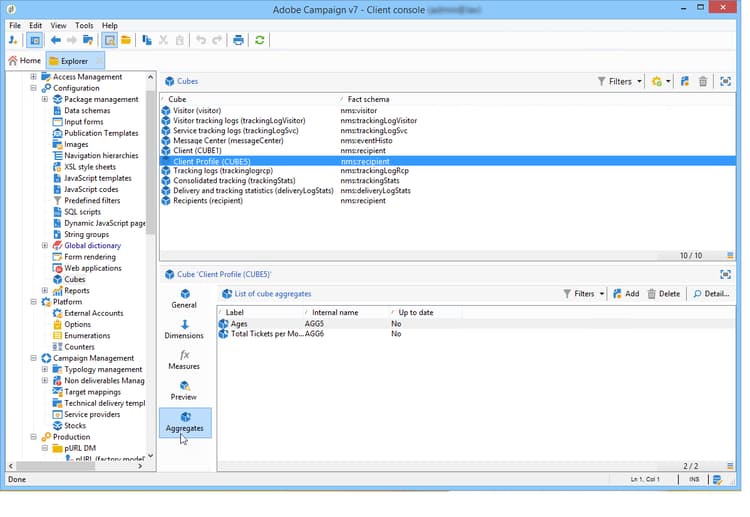Screen dimensions: 750x517
Task: Open the Aggregates section of the cube
Action: click(185, 422)
